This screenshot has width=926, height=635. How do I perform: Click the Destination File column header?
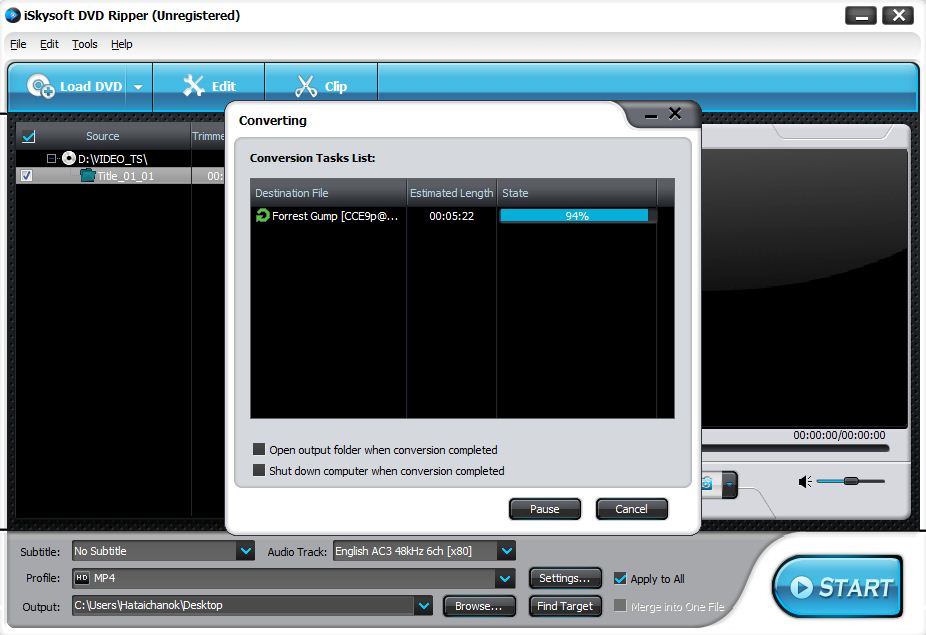pos(328,193)
